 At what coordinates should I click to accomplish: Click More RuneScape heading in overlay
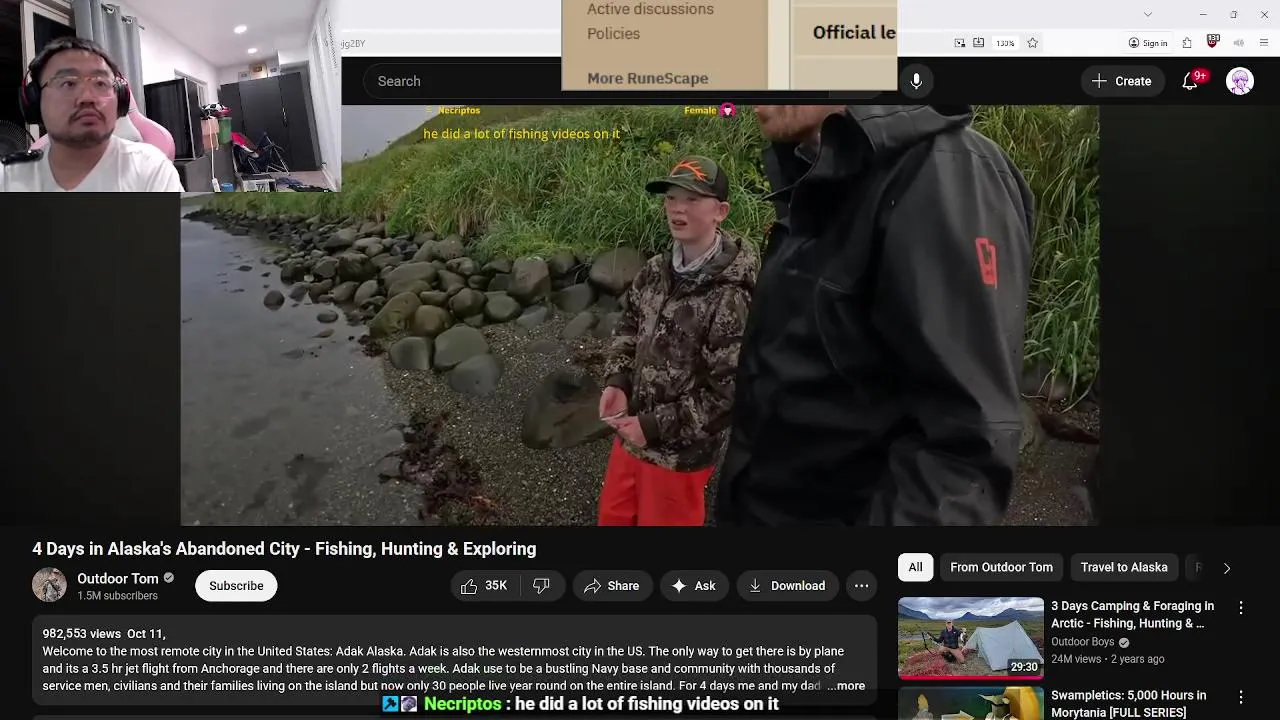(647, 78)
